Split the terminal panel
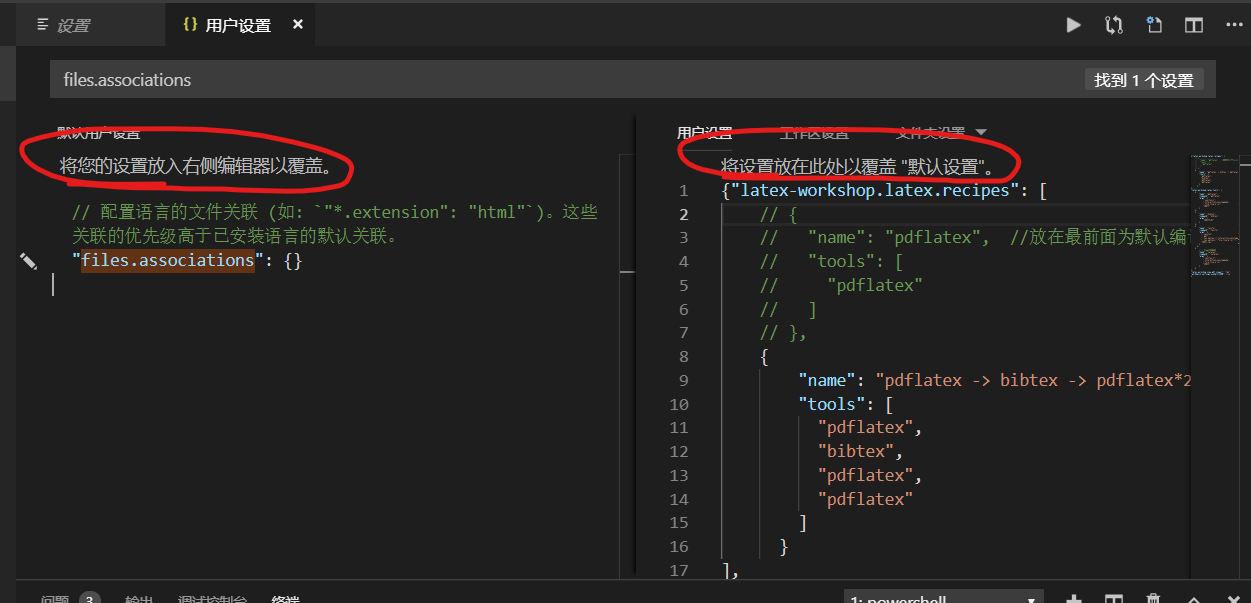 (x=1114, y=599)
